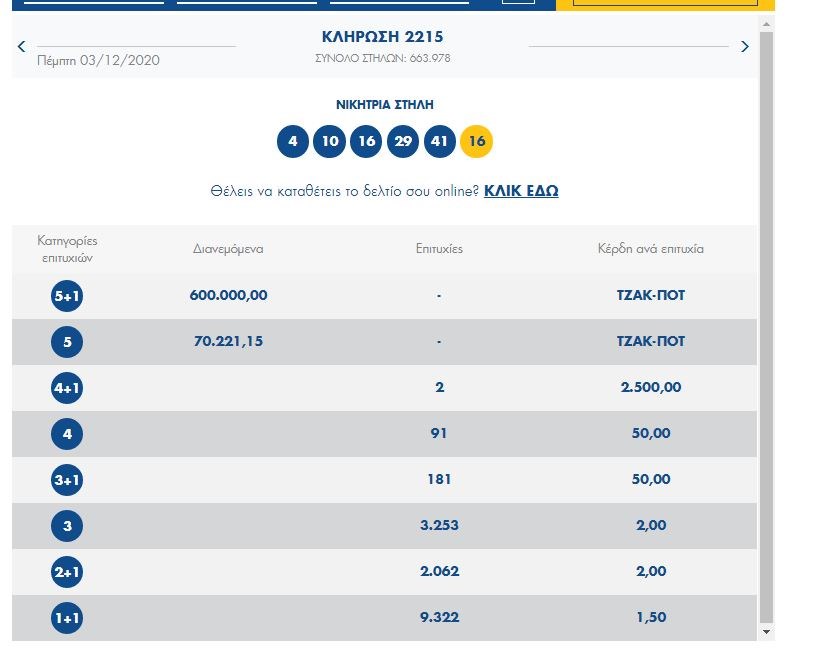Click the ΚΛΗΡΩΣΗ 2215 draw title
Image resolution: width=817 pixels, height=654 pixels.
[x=383, y=37]
